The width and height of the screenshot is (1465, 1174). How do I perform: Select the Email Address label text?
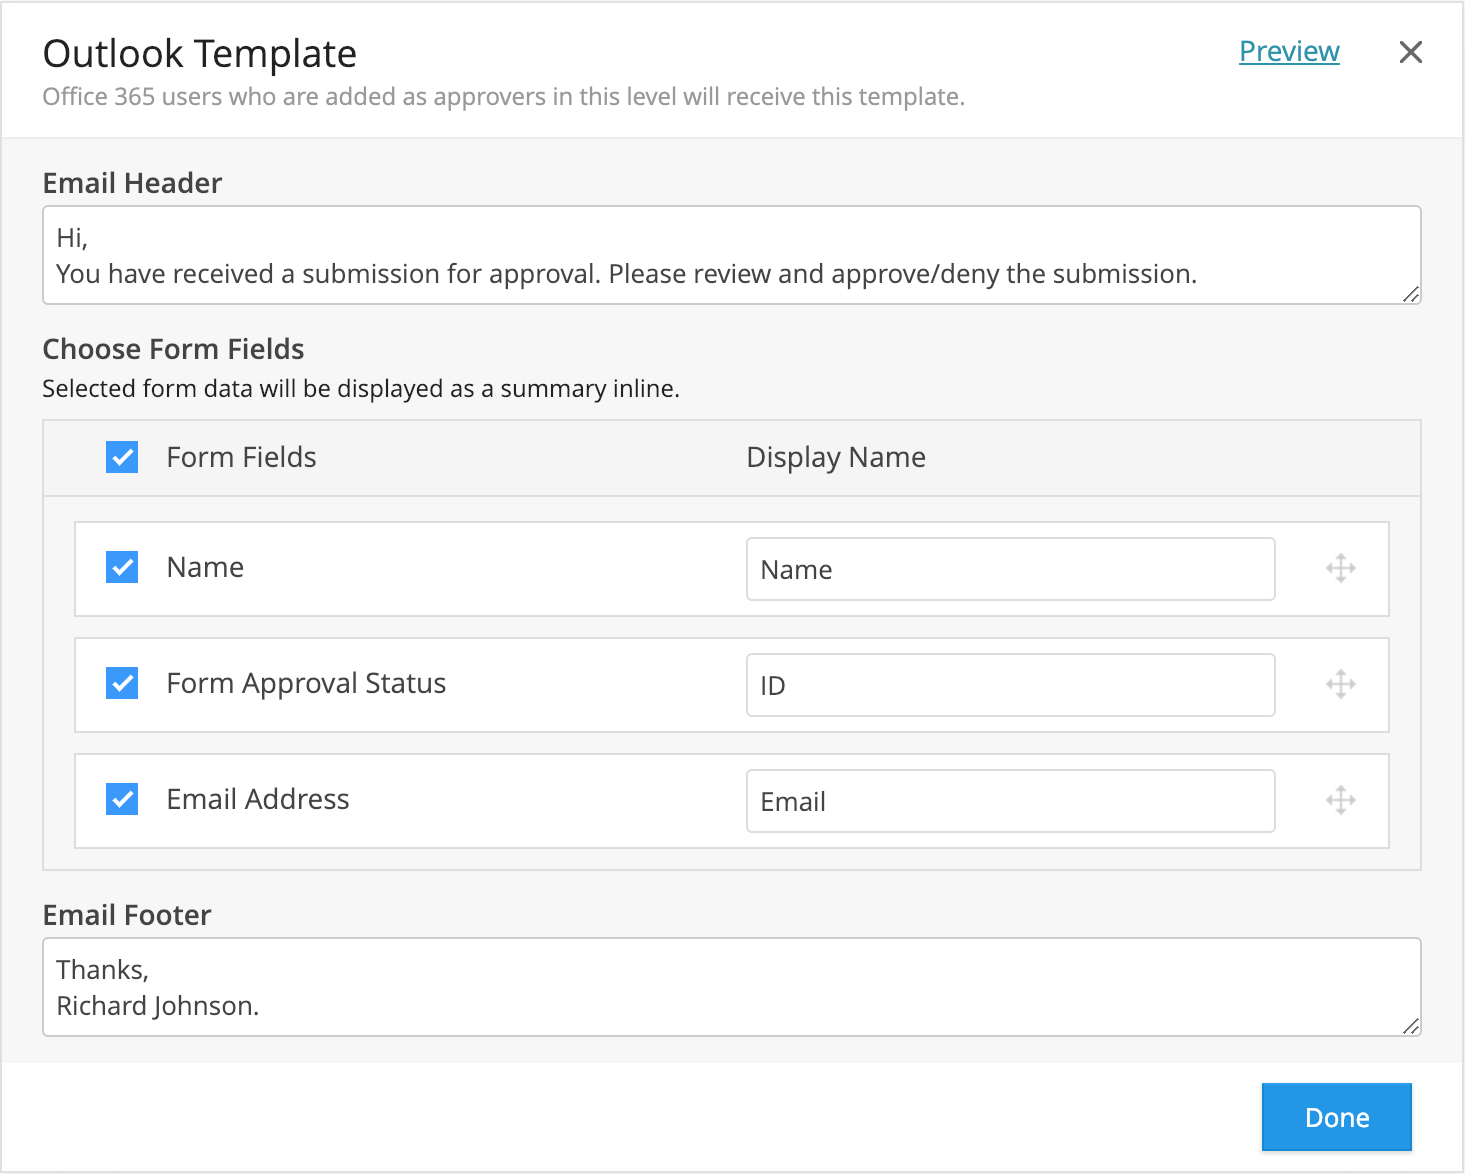point(258,799)
